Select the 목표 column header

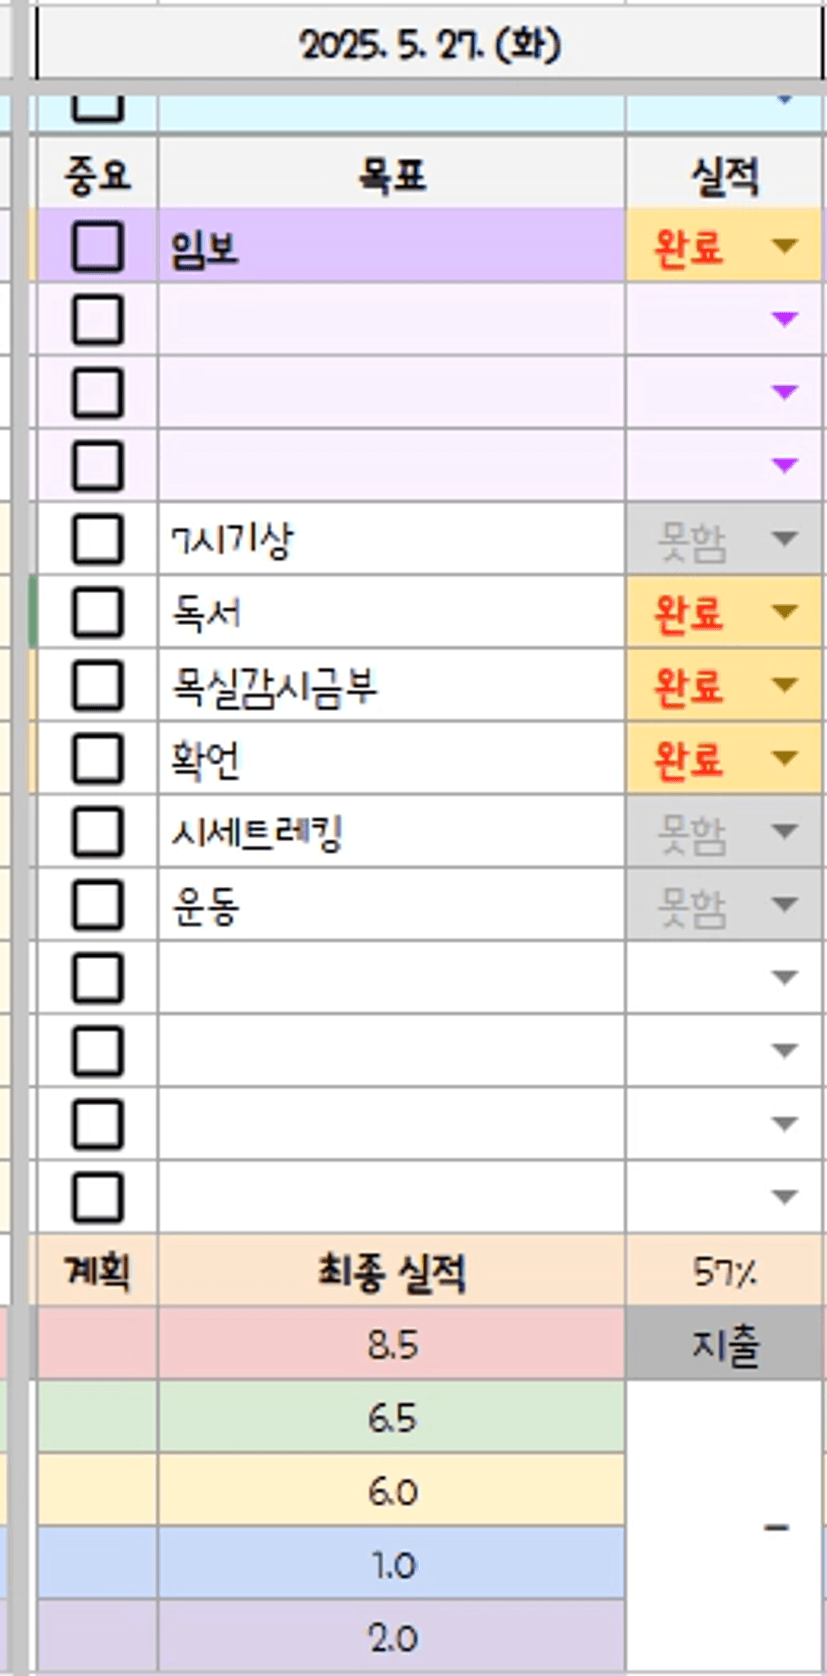coord(391,175)
